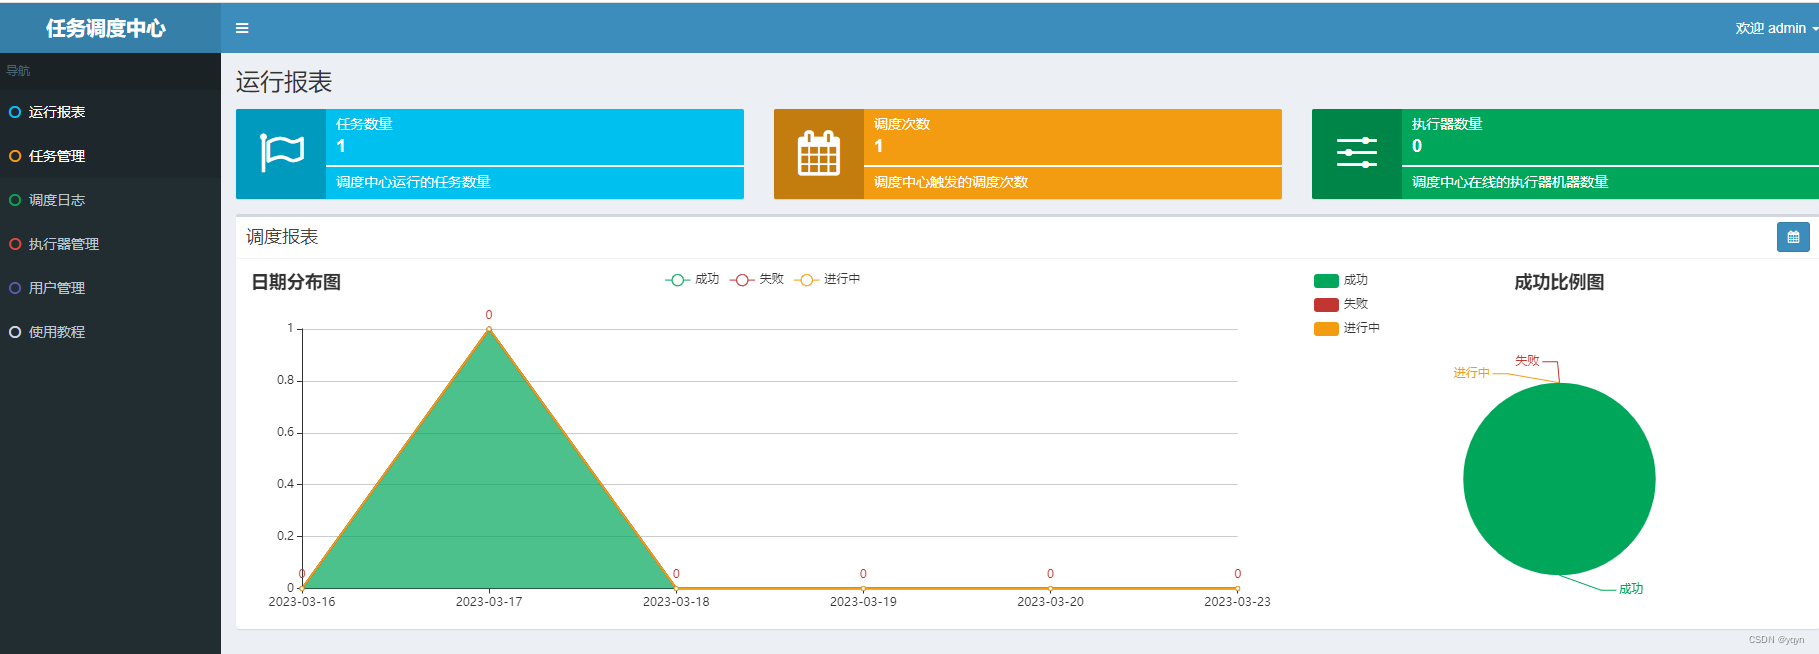This screenshot has width=1819, height=654.
Task: Toggle 成功 series in line chart legend
Action: (692, 279)
